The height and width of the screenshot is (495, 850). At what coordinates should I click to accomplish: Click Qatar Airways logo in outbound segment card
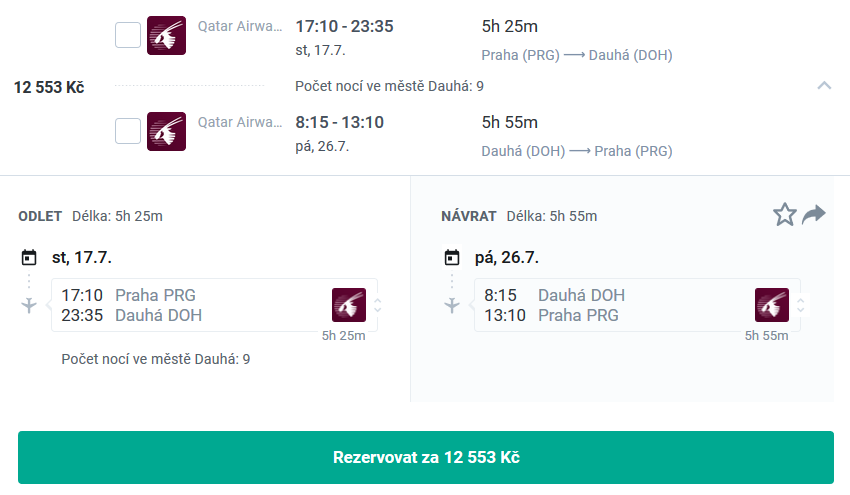(349, 305)
